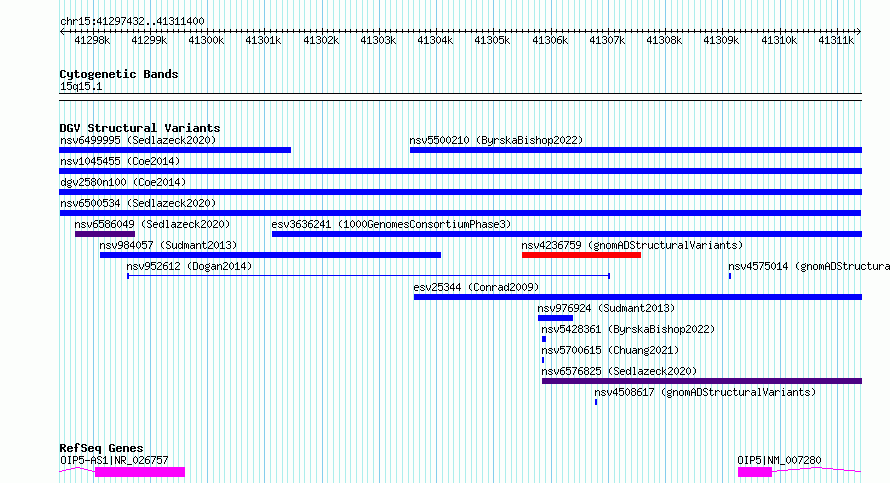Click the chr15:41297432..41311400 position text

click(132, 22)
